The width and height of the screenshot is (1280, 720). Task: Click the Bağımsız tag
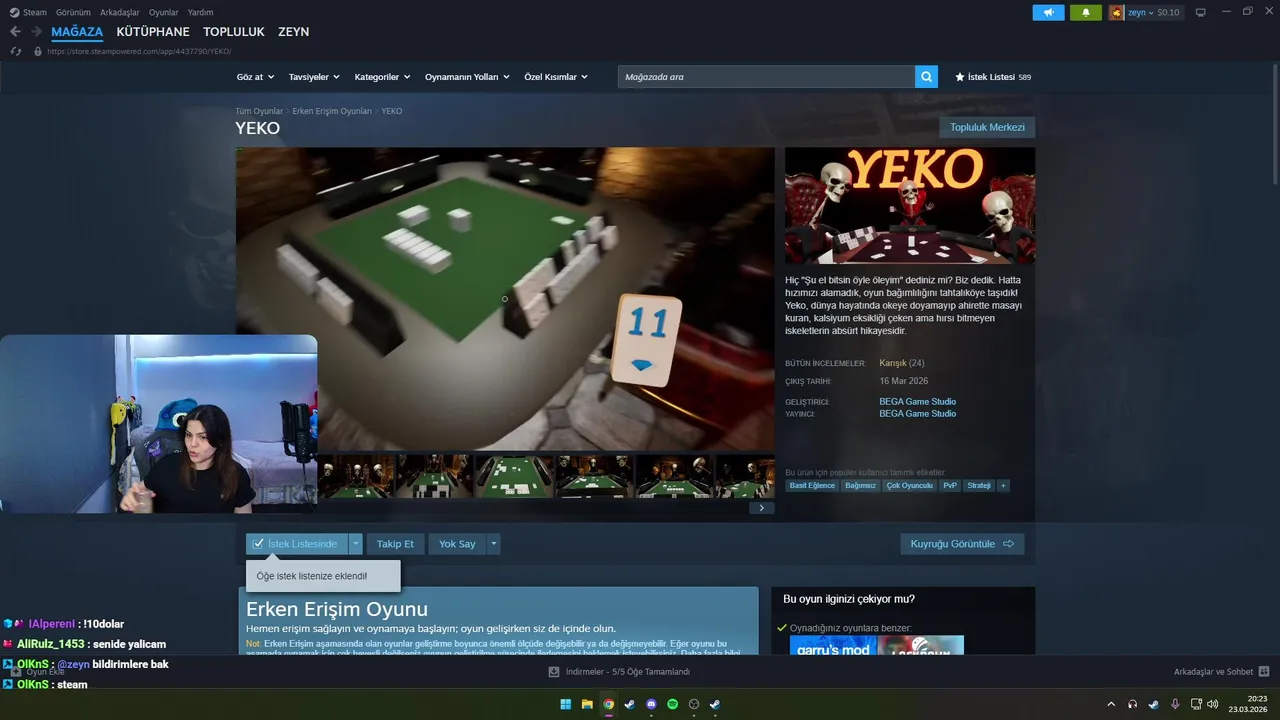tap(860, 485)
